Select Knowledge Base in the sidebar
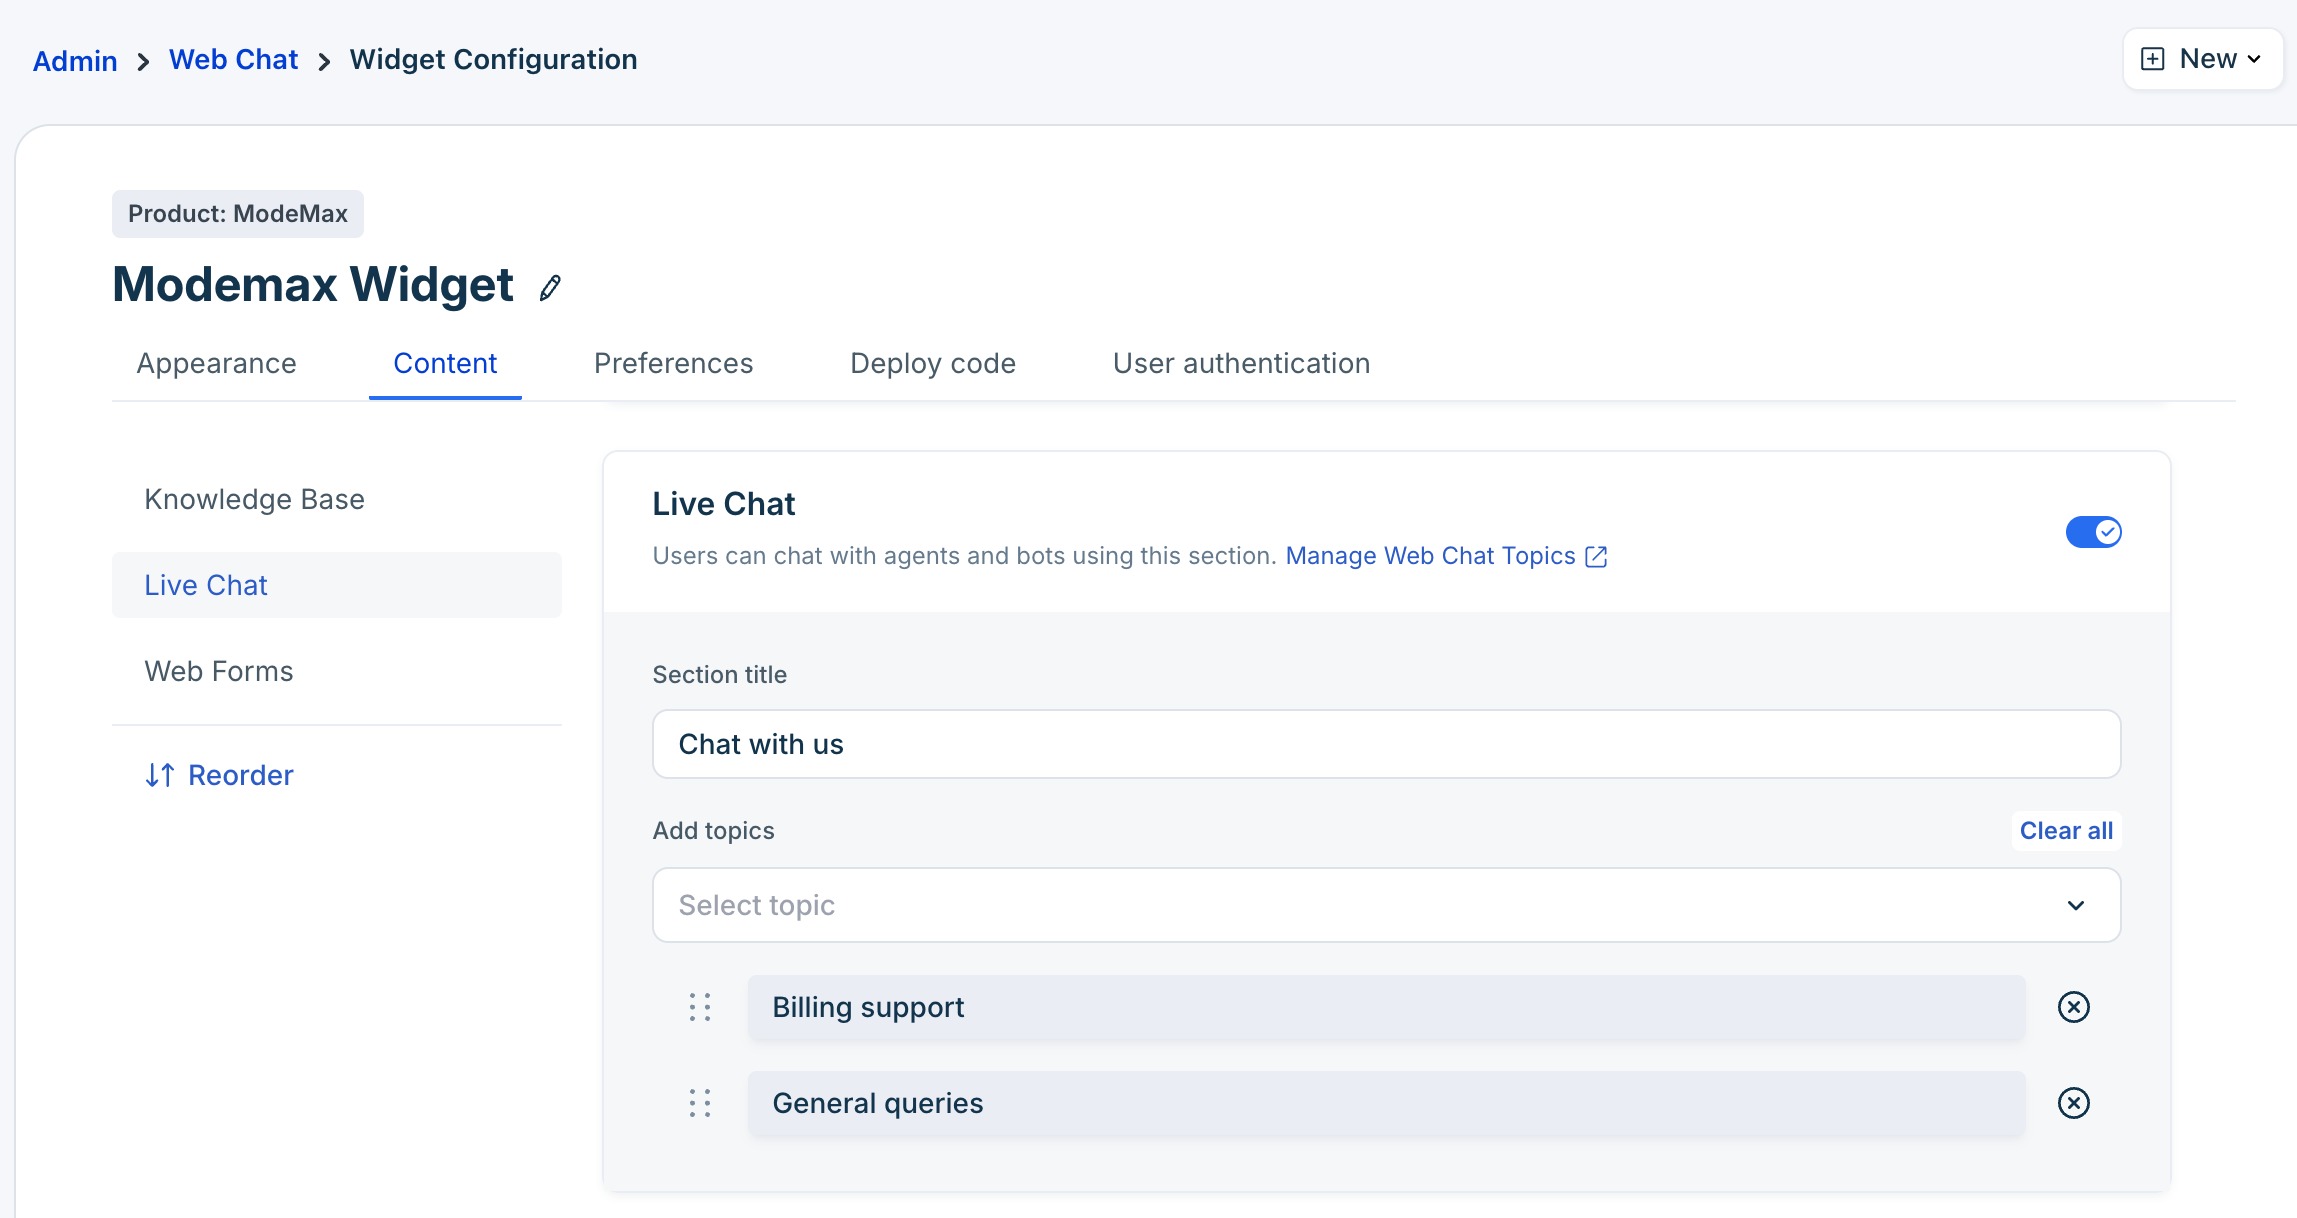Image resolution: width=2297 pixels, height=1218 pixels. click(254, 499)
